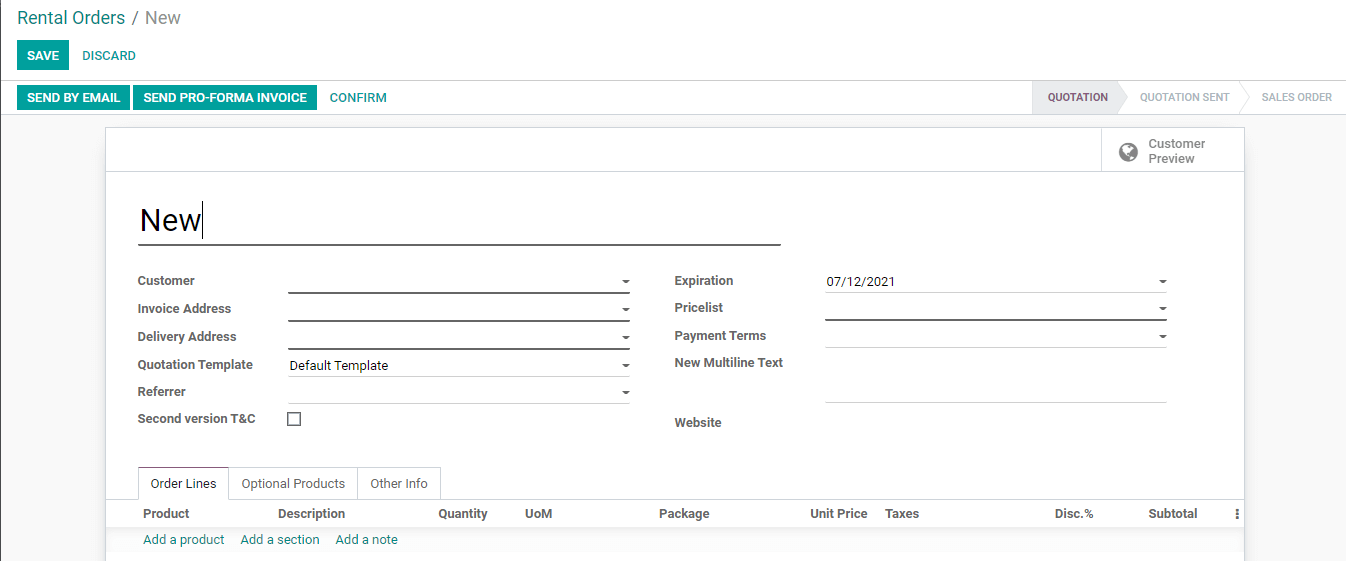1346x561 pixels.
Task: Click the Description column header
Action: (x=311, y=514)
